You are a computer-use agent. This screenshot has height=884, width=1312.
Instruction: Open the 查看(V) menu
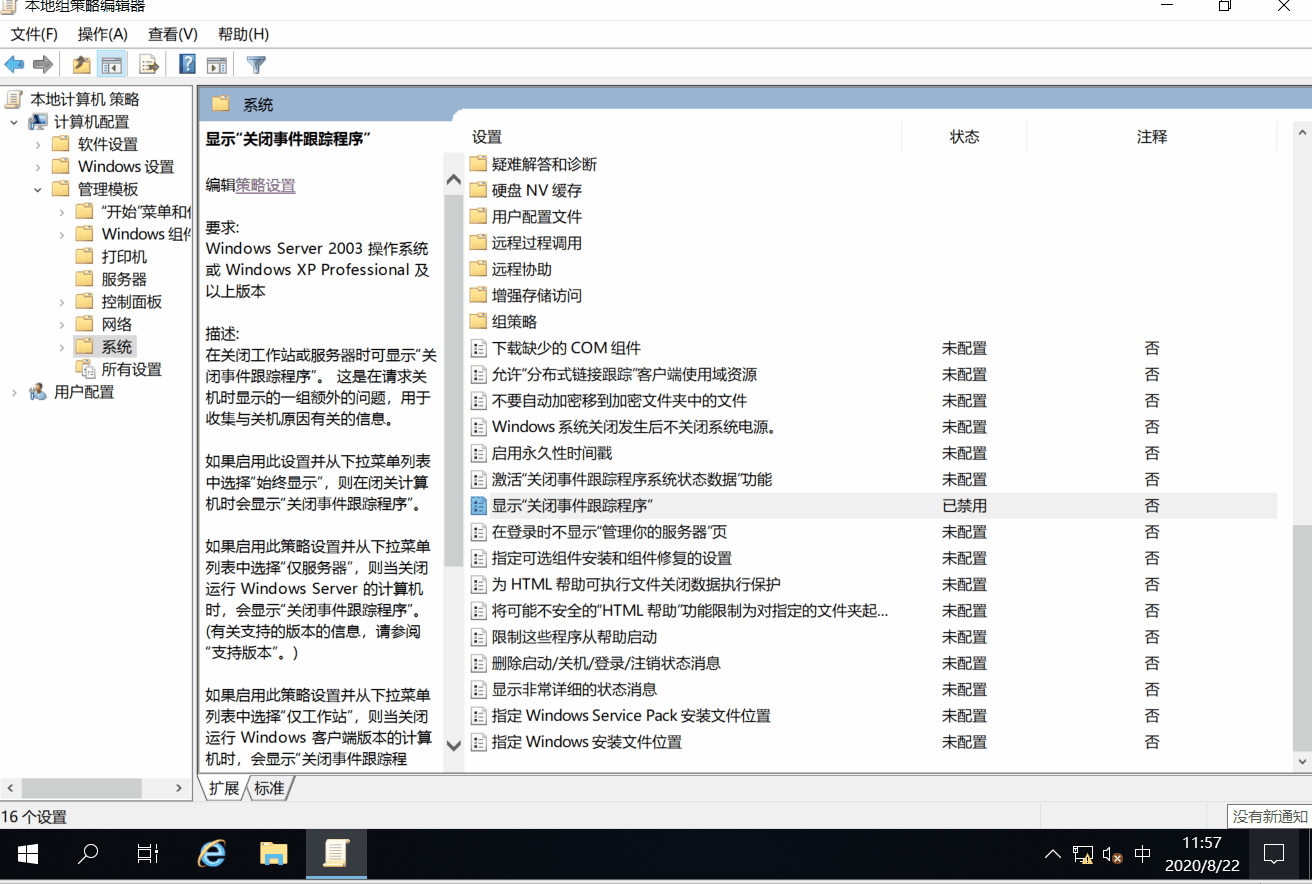point(172,34)
